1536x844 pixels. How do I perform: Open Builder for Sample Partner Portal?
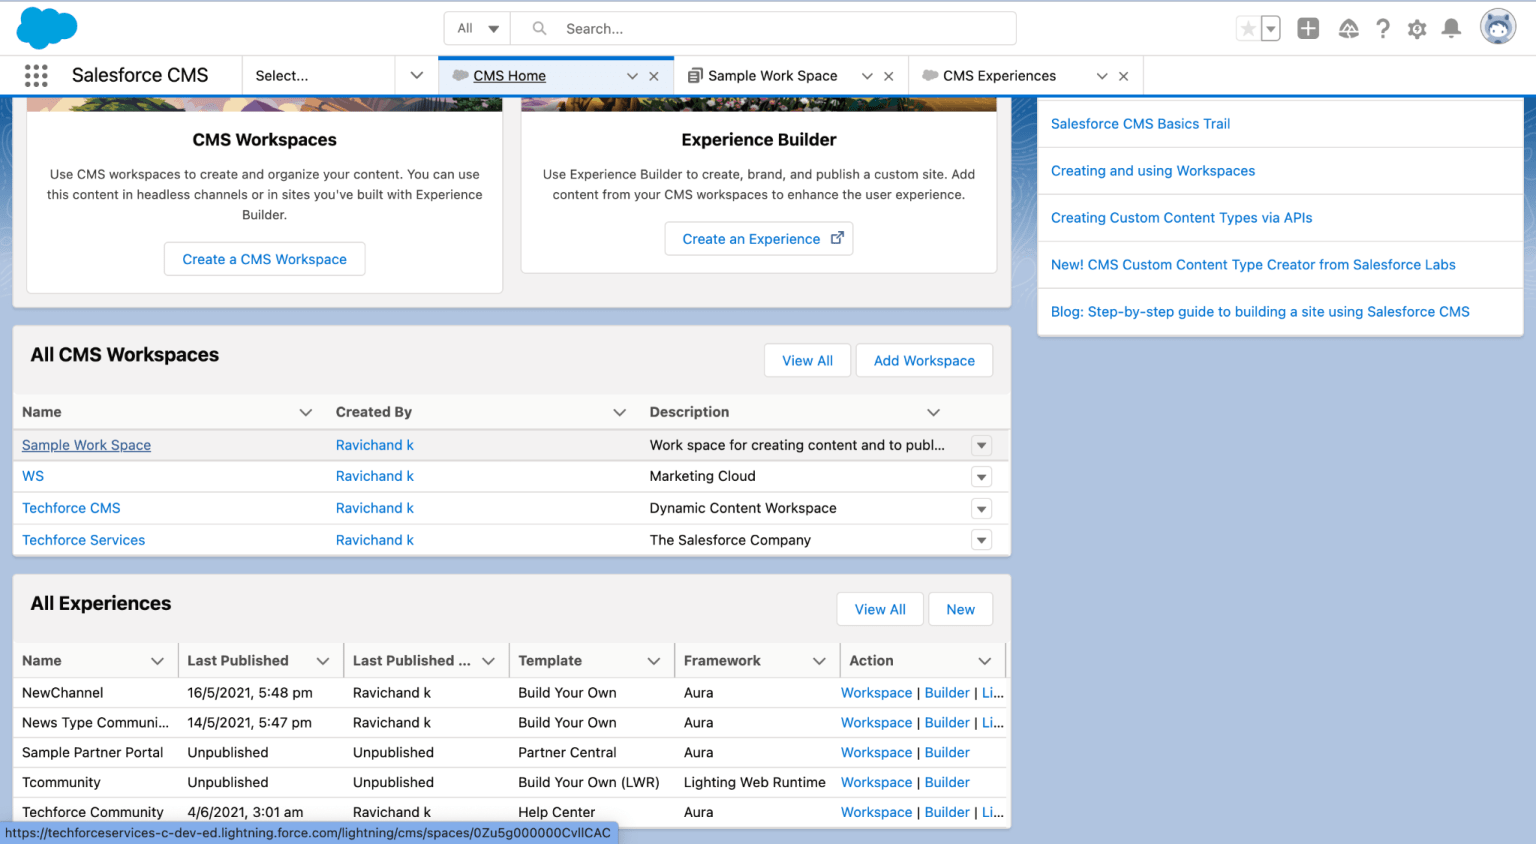pos(947,753)
